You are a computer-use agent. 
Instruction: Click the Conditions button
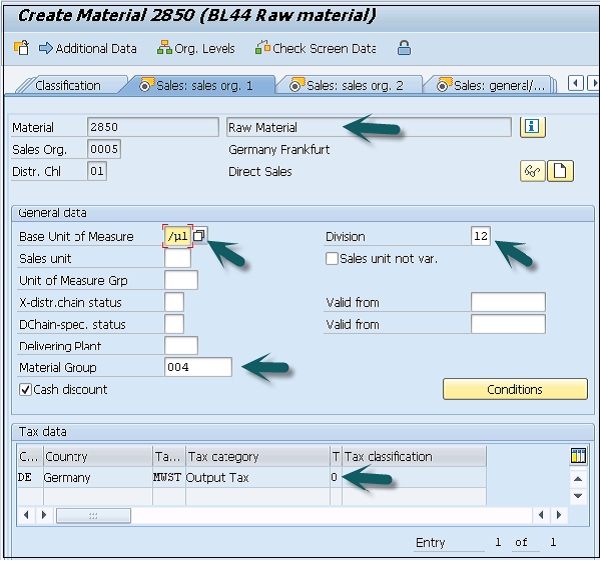(x=515, y=389)
